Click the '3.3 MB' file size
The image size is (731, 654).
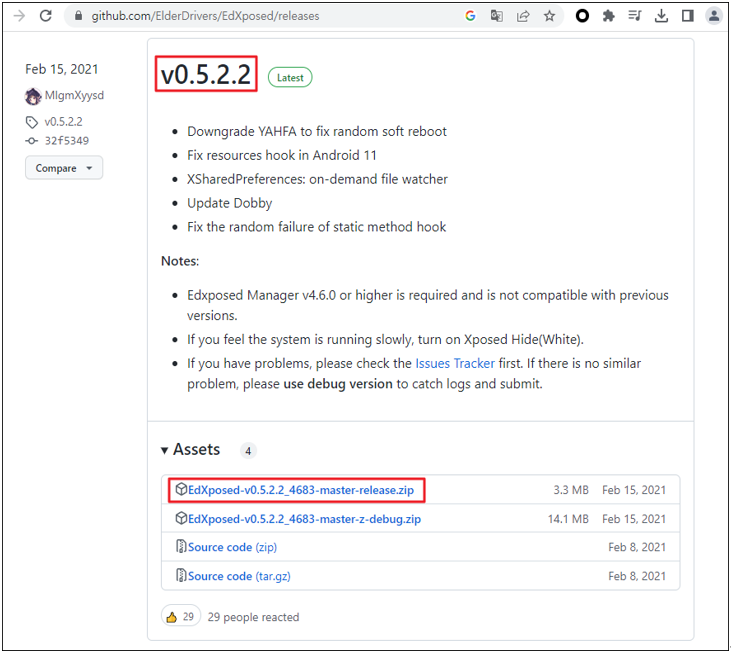pos(571,490)
